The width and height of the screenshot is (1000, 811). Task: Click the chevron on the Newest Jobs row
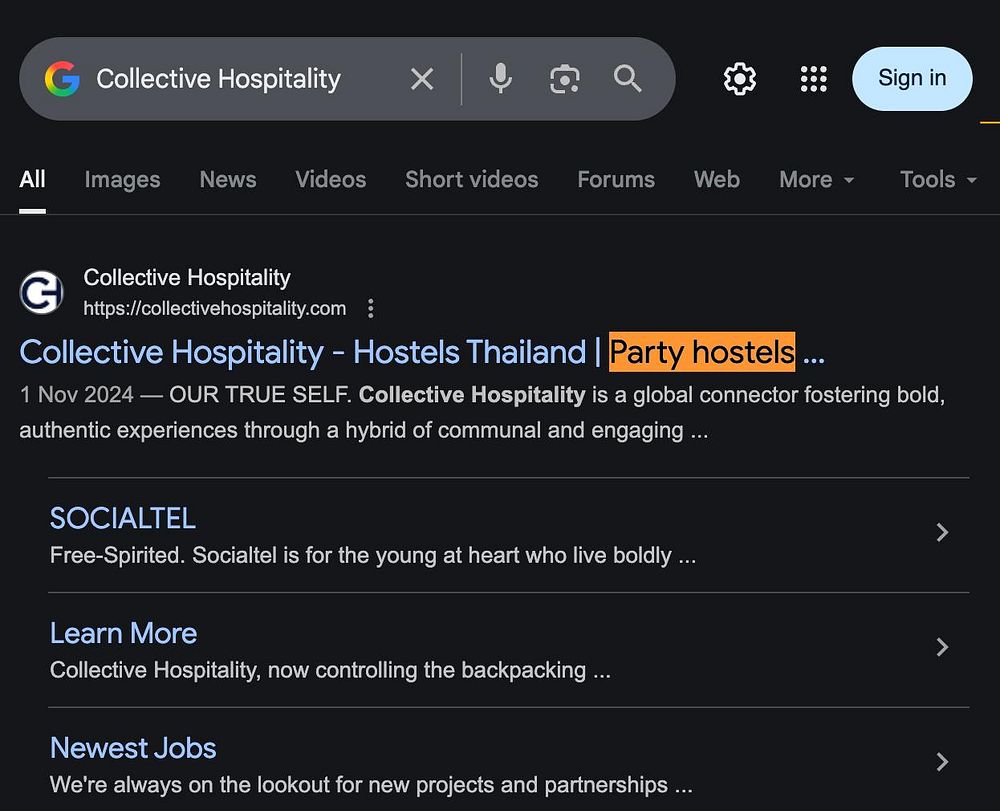click(942, 762)
